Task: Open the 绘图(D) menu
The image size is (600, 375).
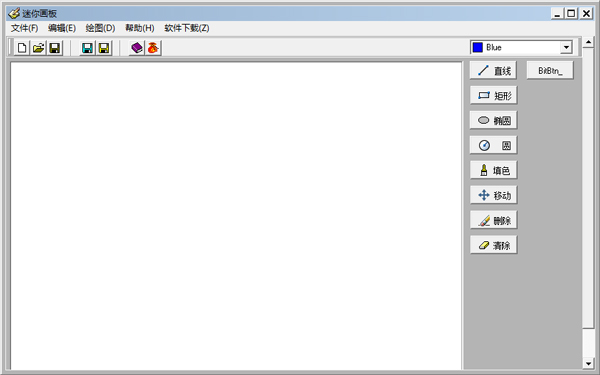Action: click(x=100, y=28)
